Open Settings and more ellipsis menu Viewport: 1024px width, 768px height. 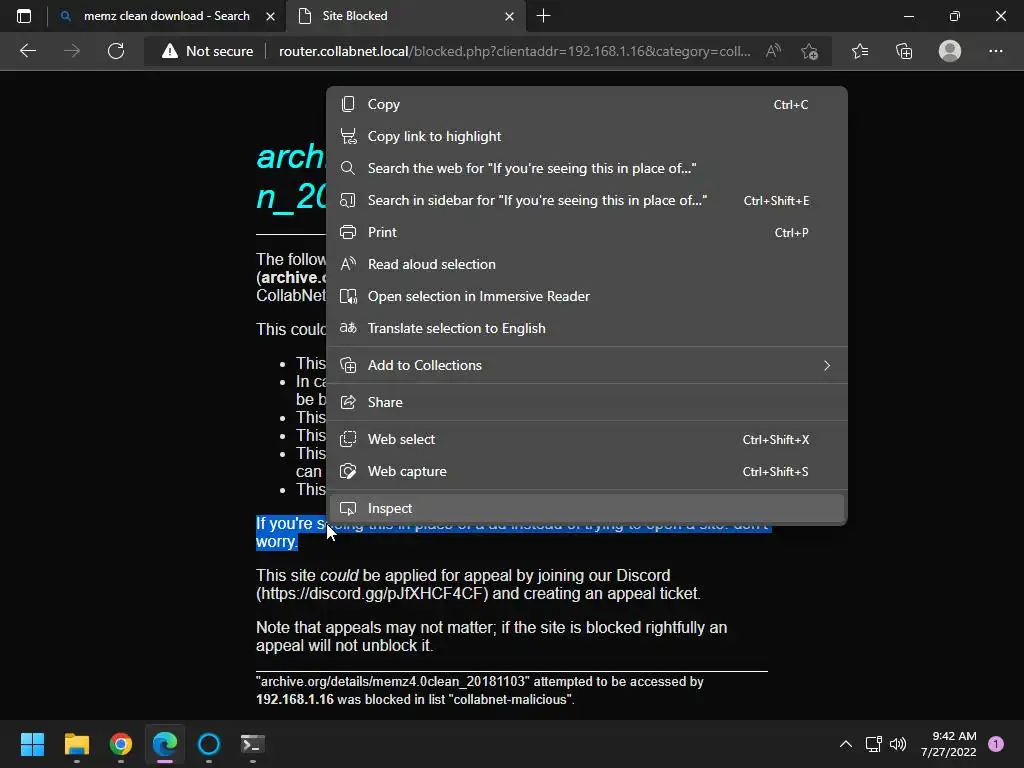coord(995,51)
